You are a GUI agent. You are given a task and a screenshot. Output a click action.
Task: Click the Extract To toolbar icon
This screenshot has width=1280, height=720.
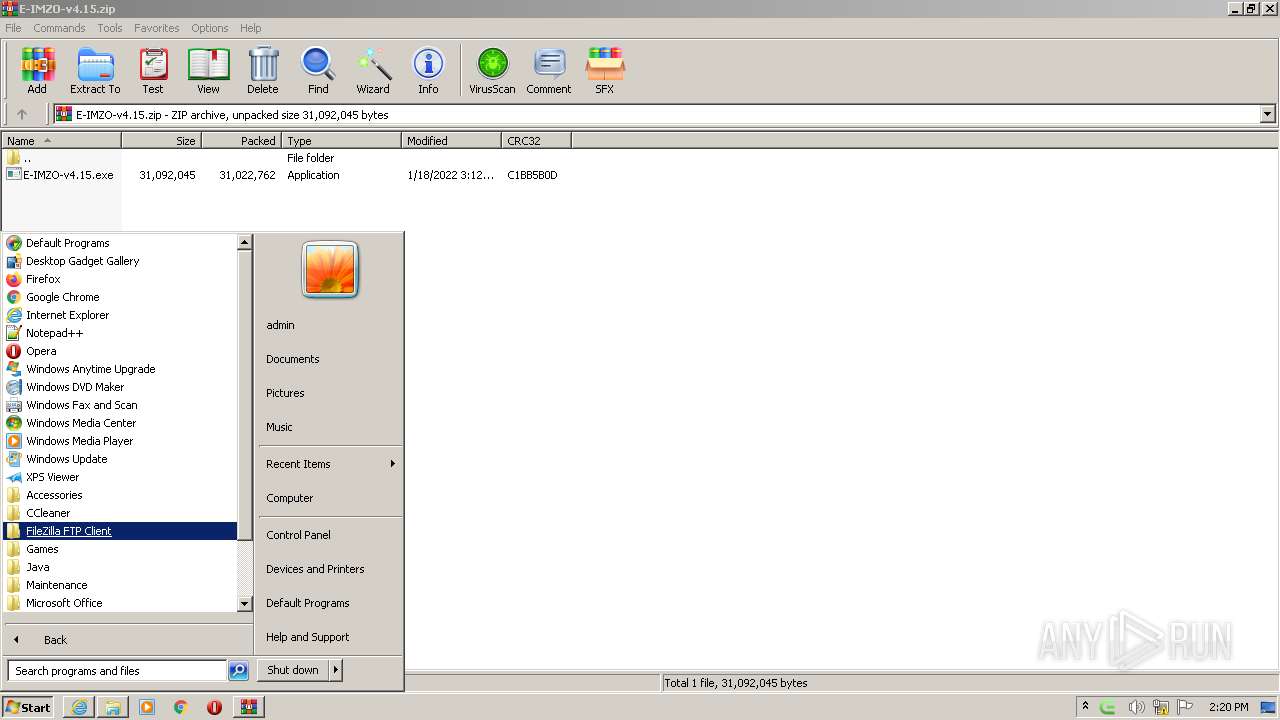(95, 70)
